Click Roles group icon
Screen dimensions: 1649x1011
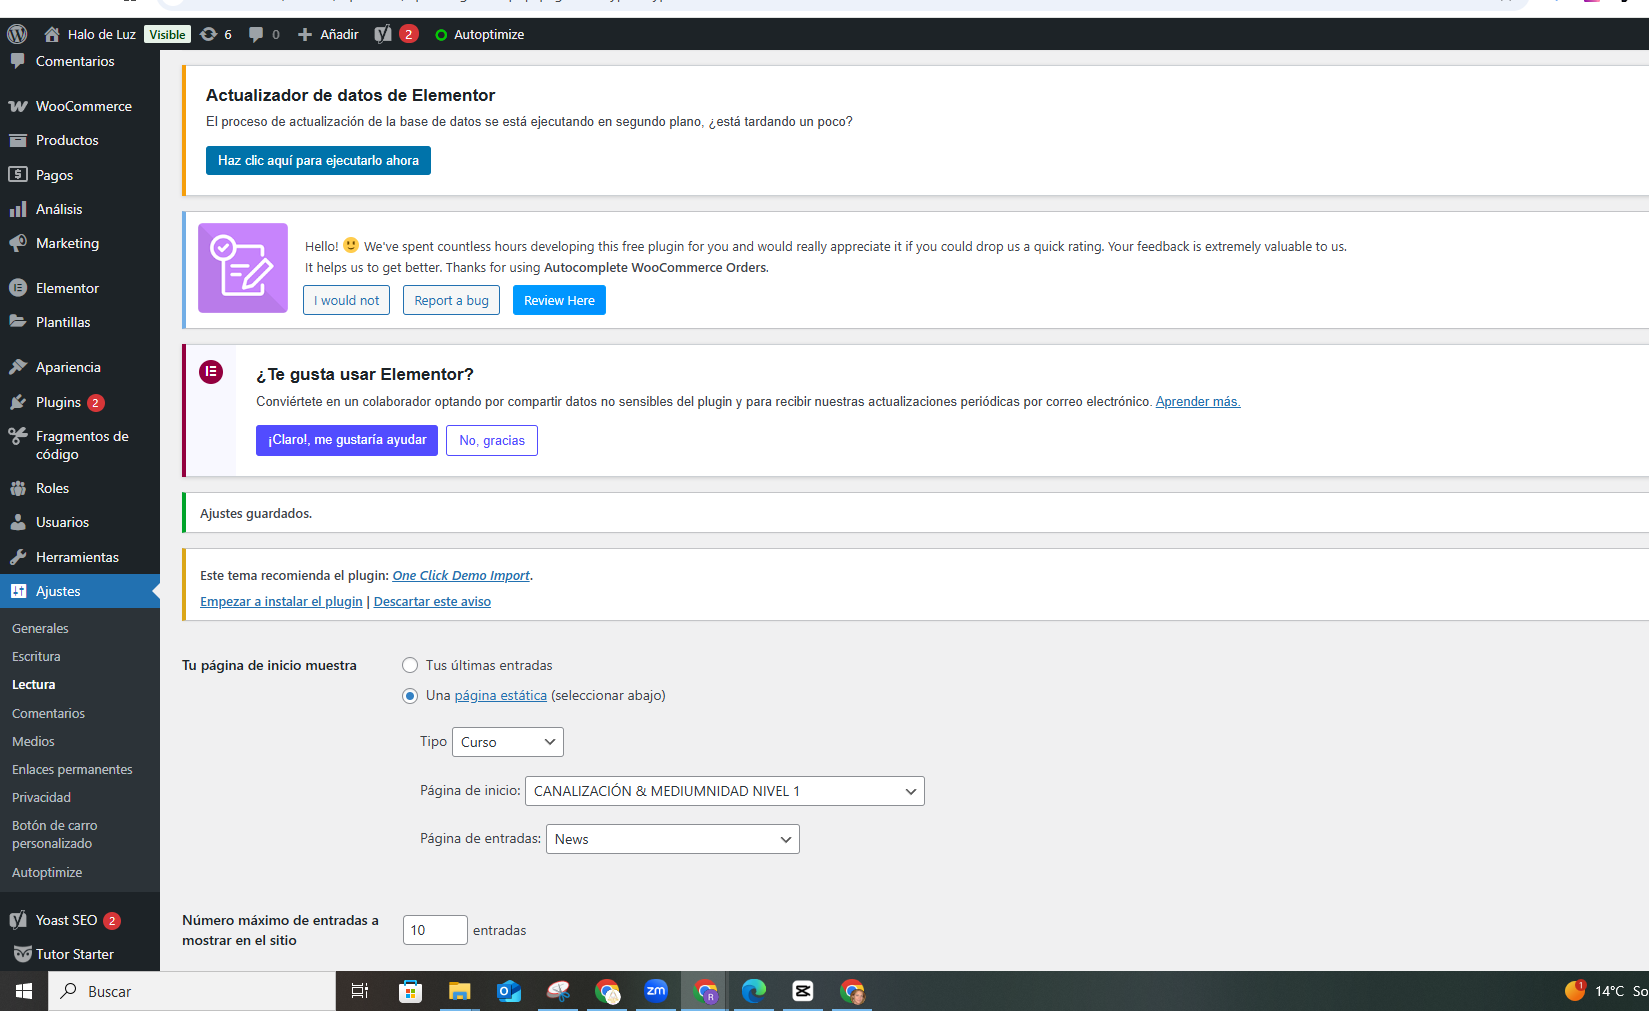point(18,488)
